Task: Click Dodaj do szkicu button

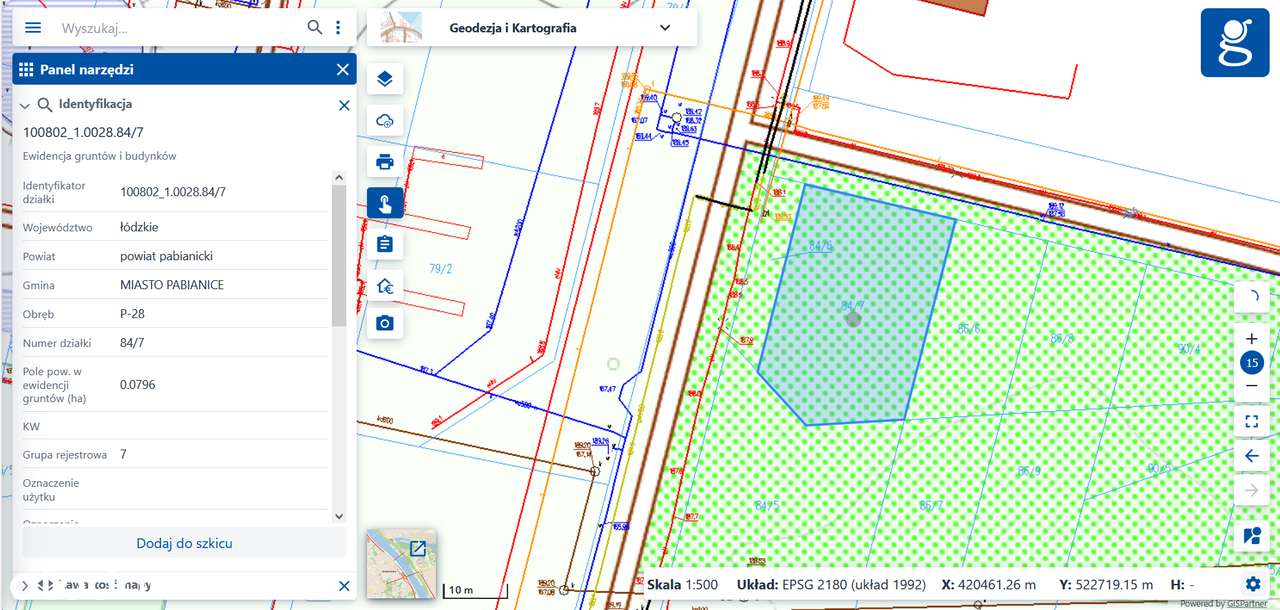Action: 184,543
